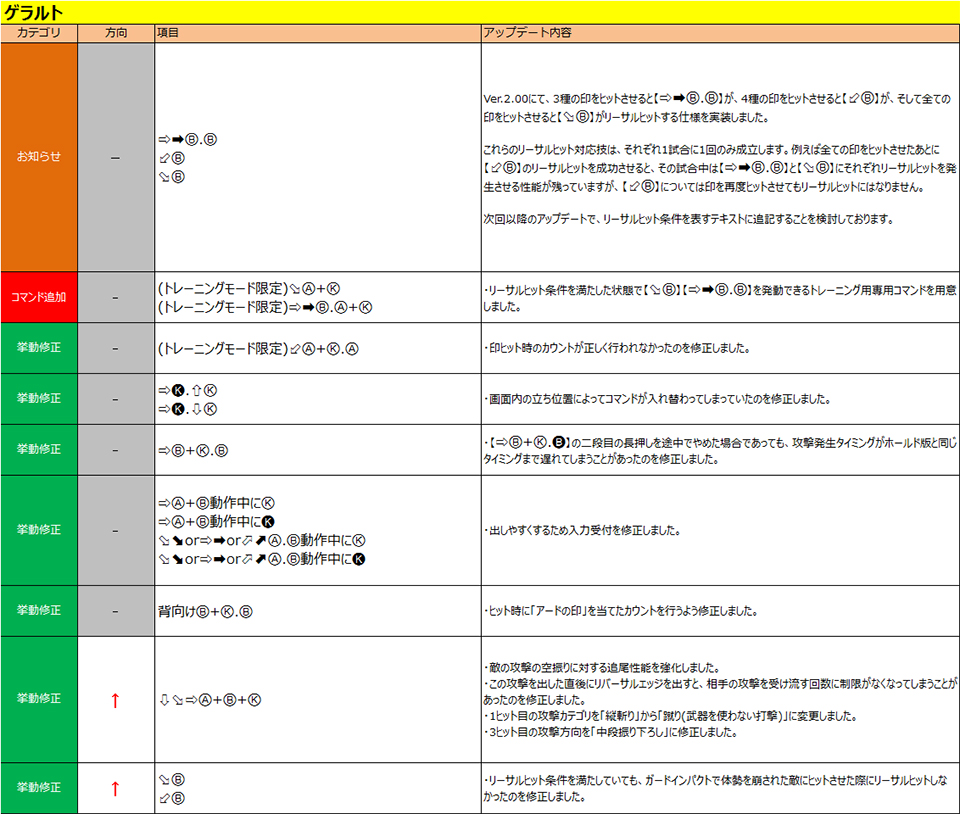The height and width of the screenshot is (814, 960).
Task: Click the ⇩⬂⇨Ⓐ+Ⓑ+Ⓚ command entry
Action: tap(210, 700)
